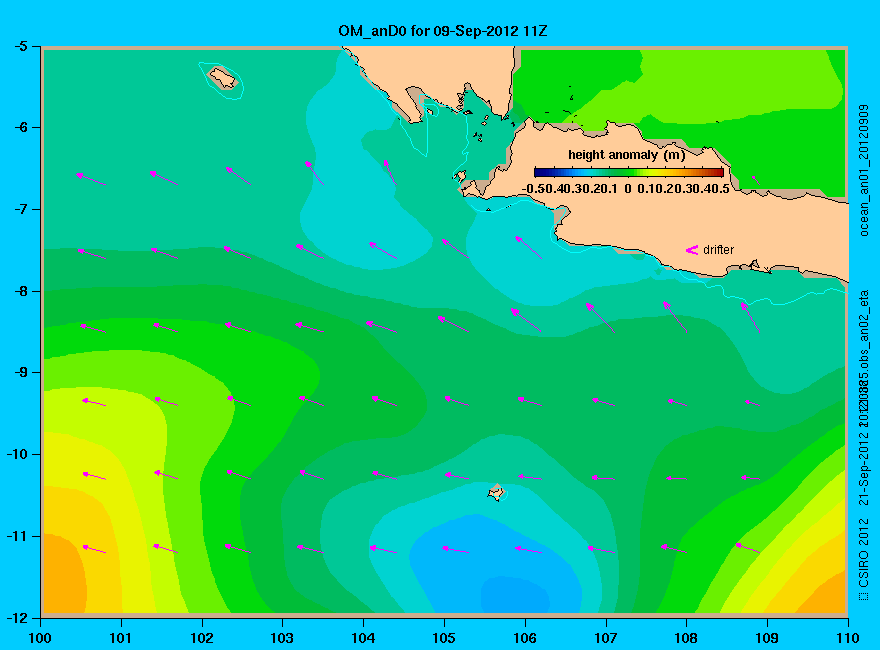Select the magenta drifter arrow legend symbol

click(x=692, y=250)
